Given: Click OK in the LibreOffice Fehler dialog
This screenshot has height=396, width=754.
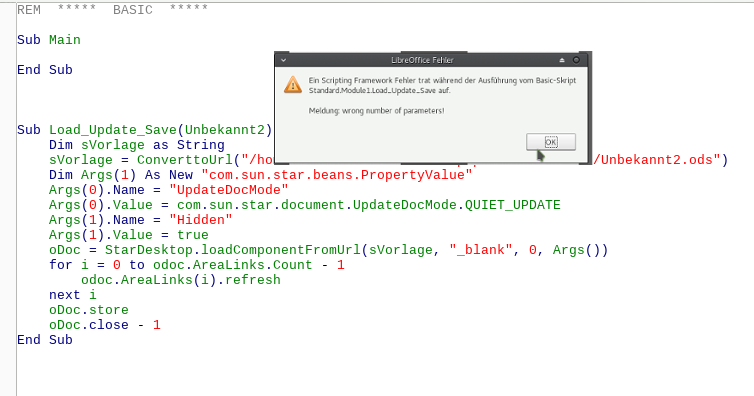Looking at the screenshot, I should (x=551, y=142).
